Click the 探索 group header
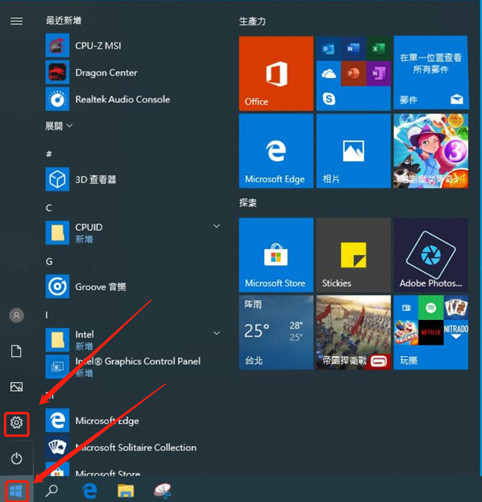Screen dimensions: 482x502 pyautogui.click(x=248, y=203)
